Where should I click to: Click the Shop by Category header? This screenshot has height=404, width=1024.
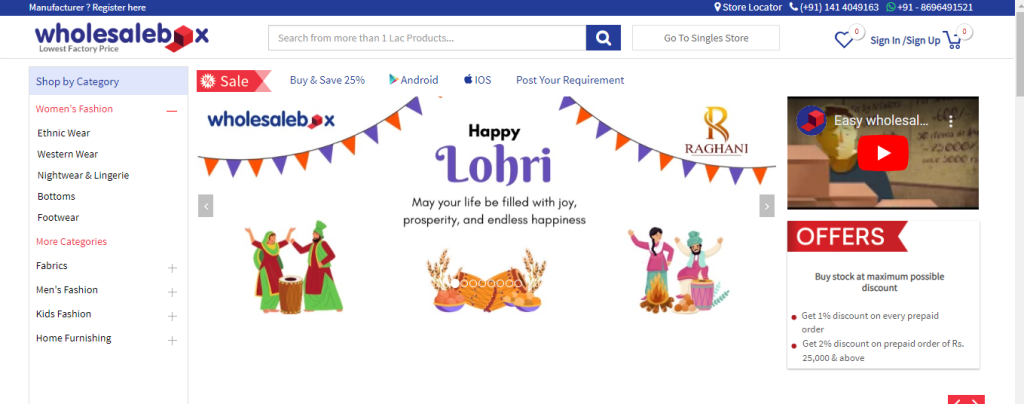[108, 82]
